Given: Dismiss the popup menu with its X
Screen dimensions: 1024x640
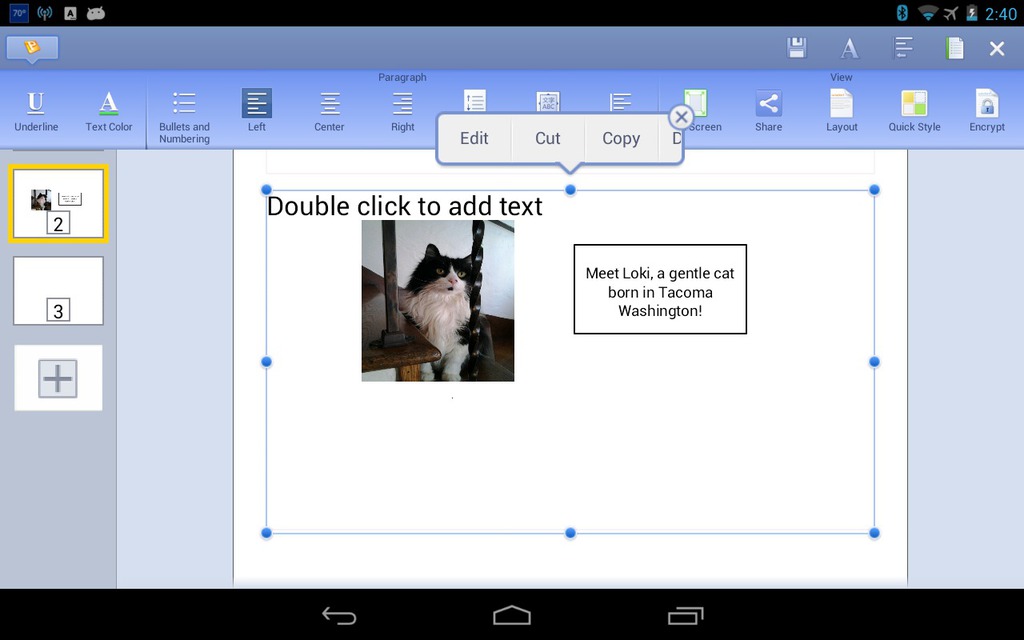Looking at the screenshot, I should pyautogui.click(x=681, y=118).
